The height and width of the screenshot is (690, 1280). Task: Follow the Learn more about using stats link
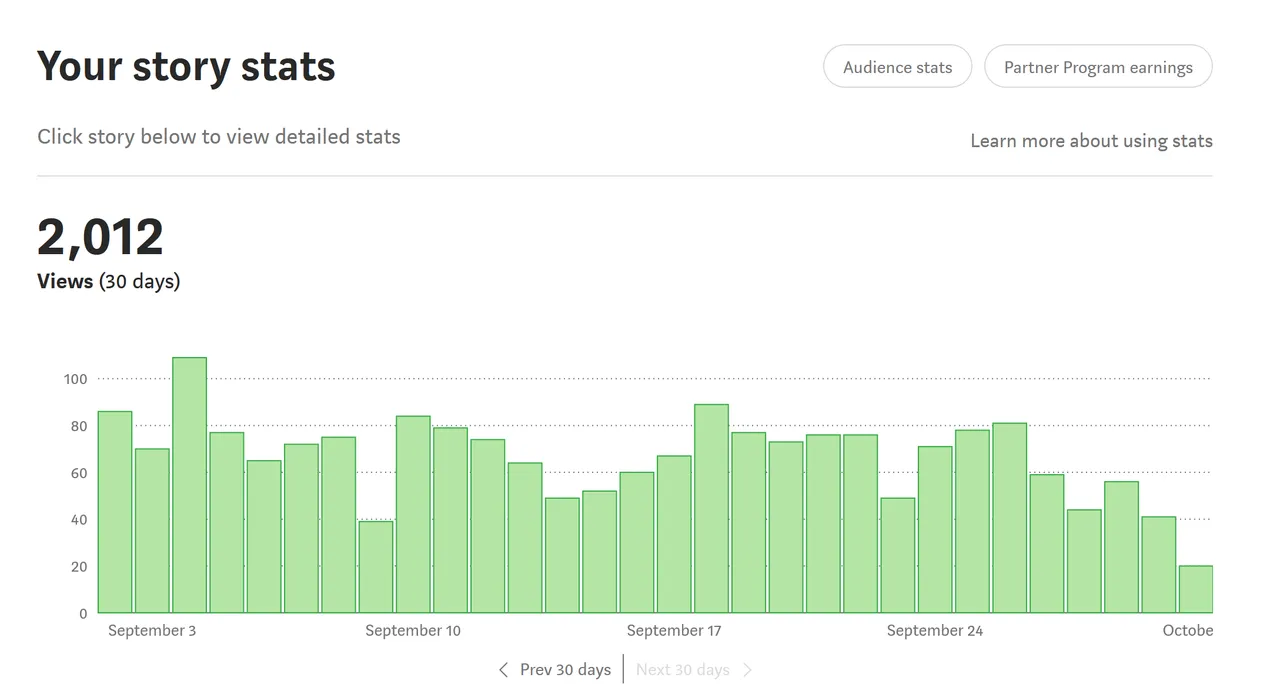(x=1091, y=141)
